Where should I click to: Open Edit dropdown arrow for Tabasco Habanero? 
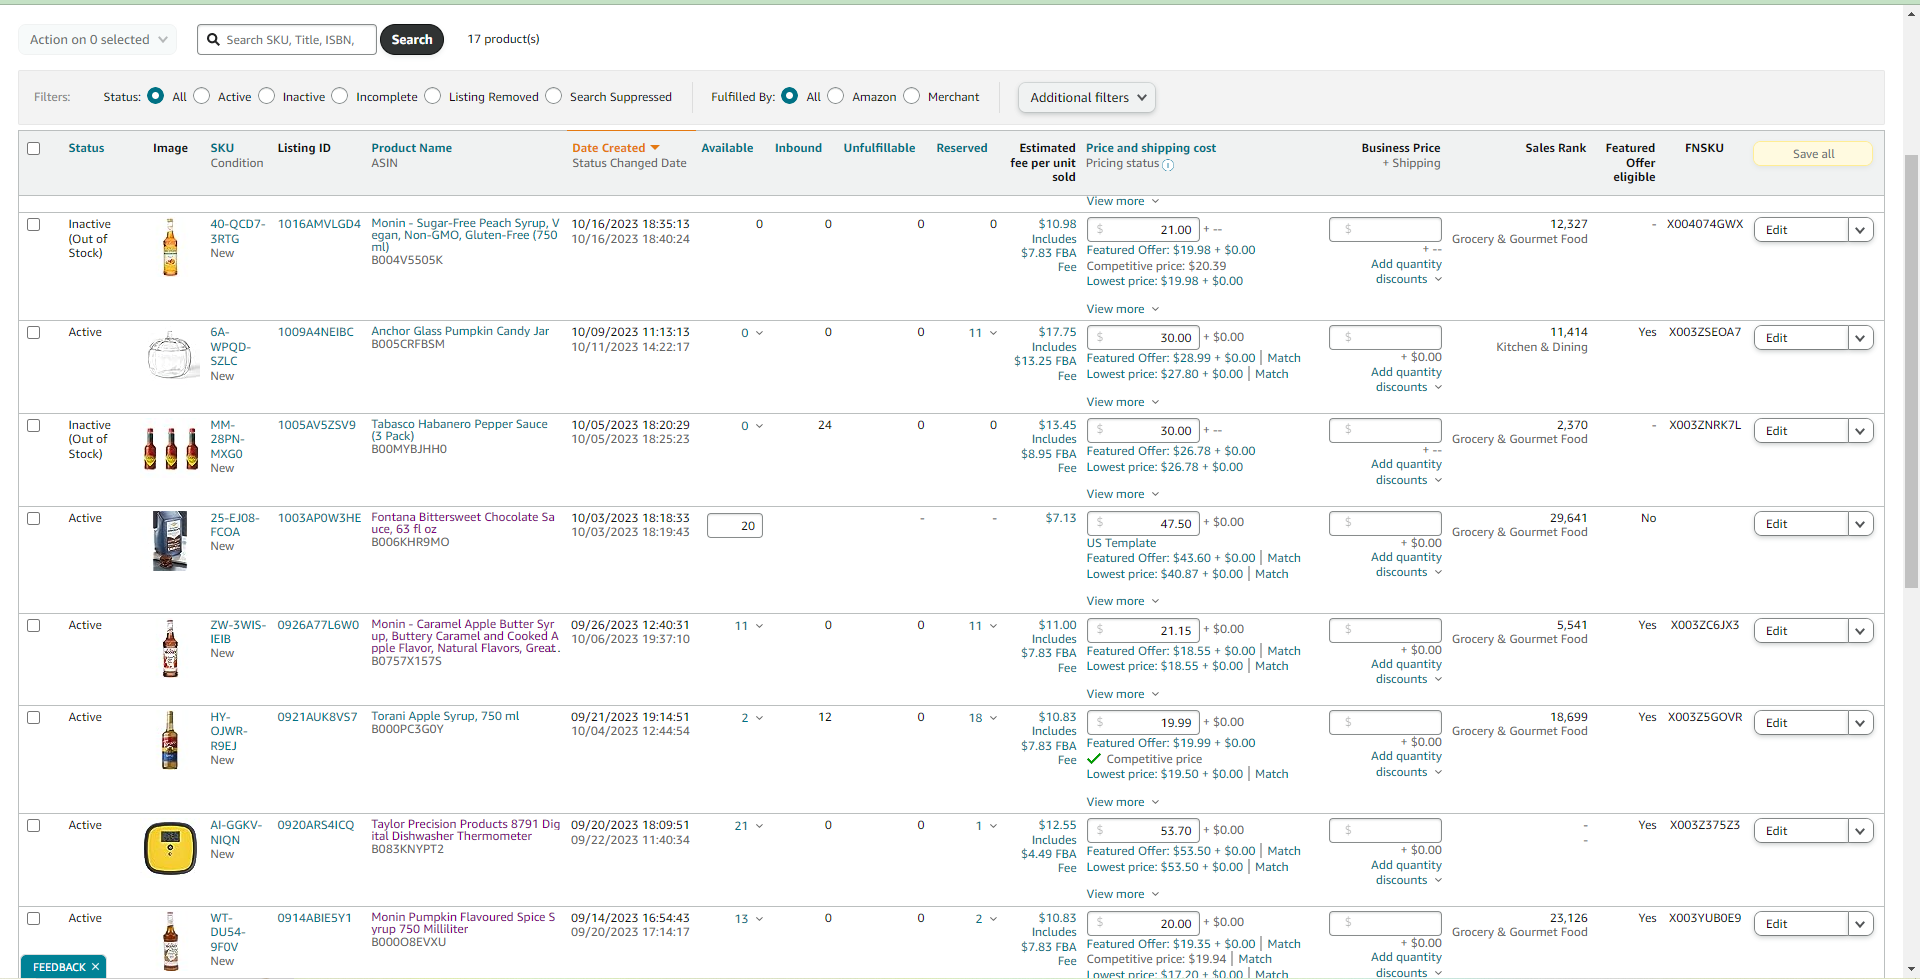tap(1860, 431)
